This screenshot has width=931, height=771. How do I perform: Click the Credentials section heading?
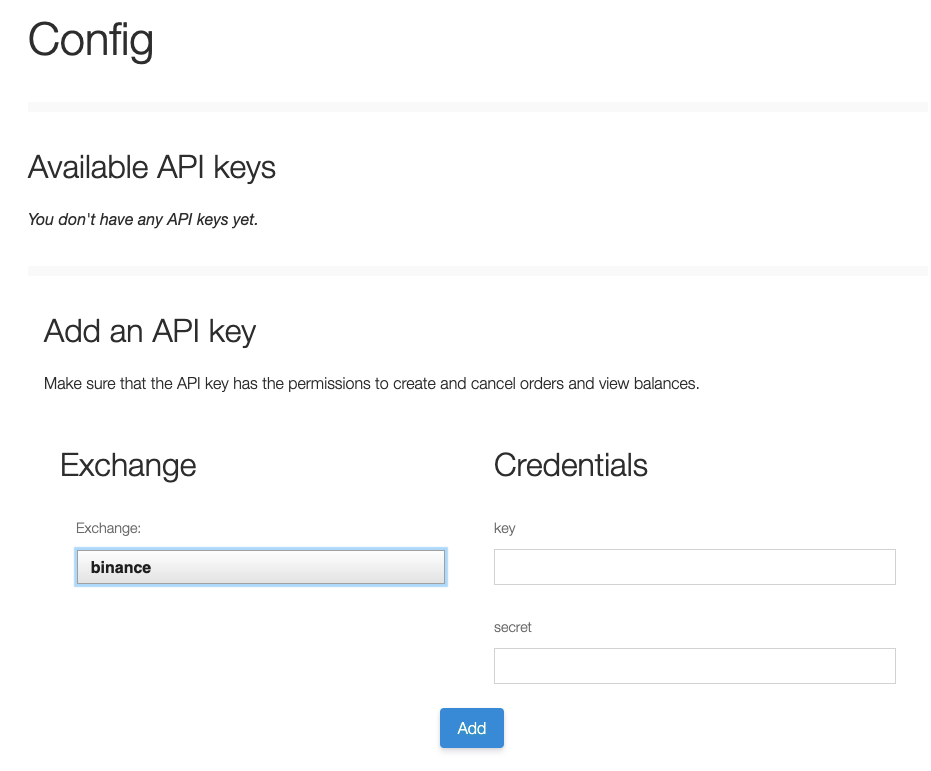(570, 465)
